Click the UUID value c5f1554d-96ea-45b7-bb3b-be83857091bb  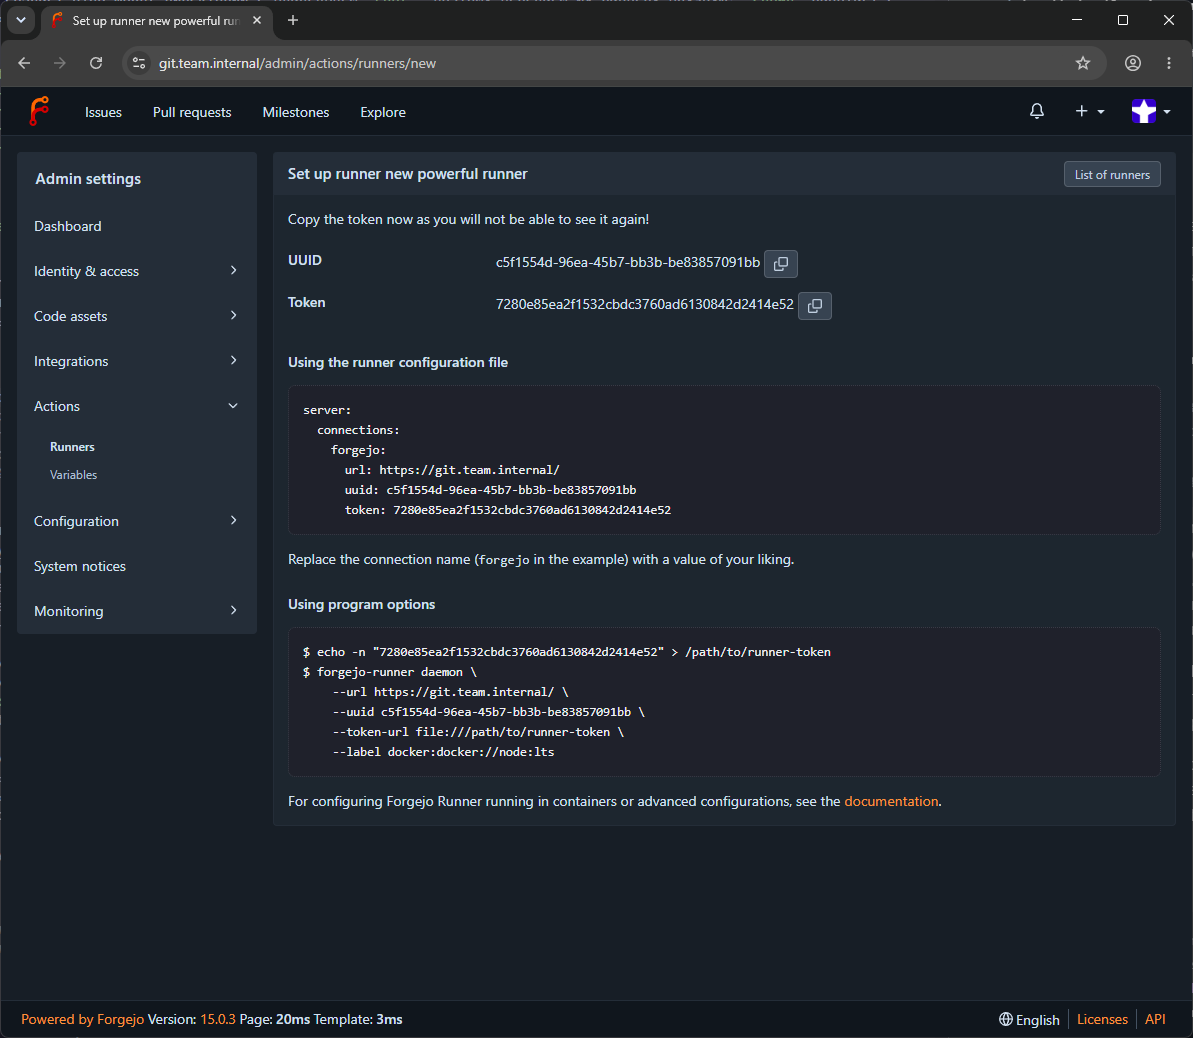pyautogui.click(x=628, y=263)
